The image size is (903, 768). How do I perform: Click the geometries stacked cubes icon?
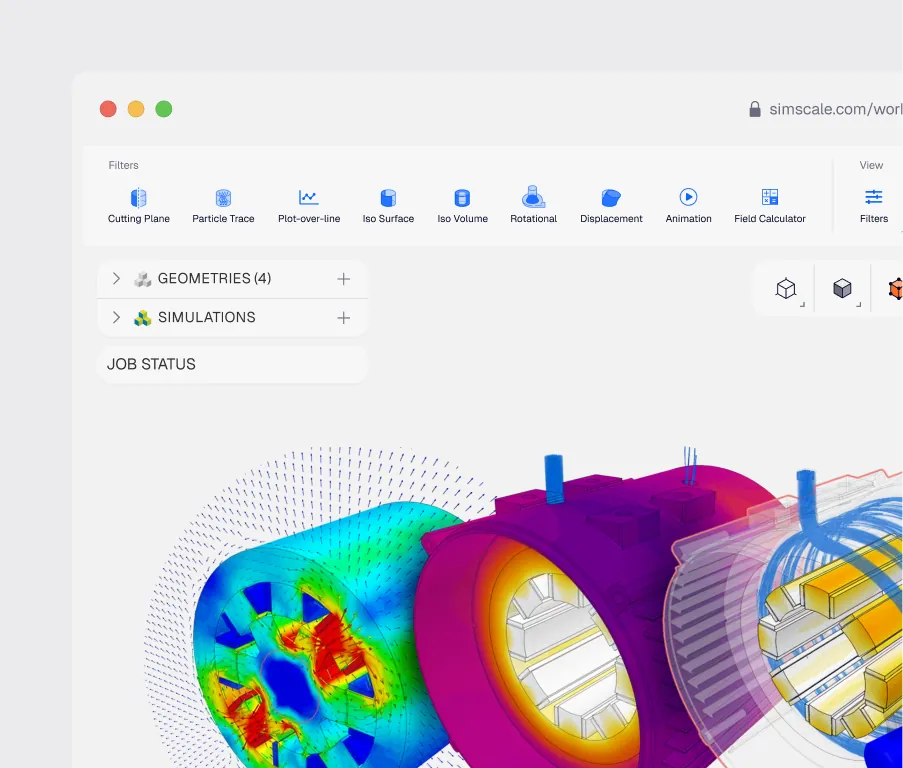(142, 279)
